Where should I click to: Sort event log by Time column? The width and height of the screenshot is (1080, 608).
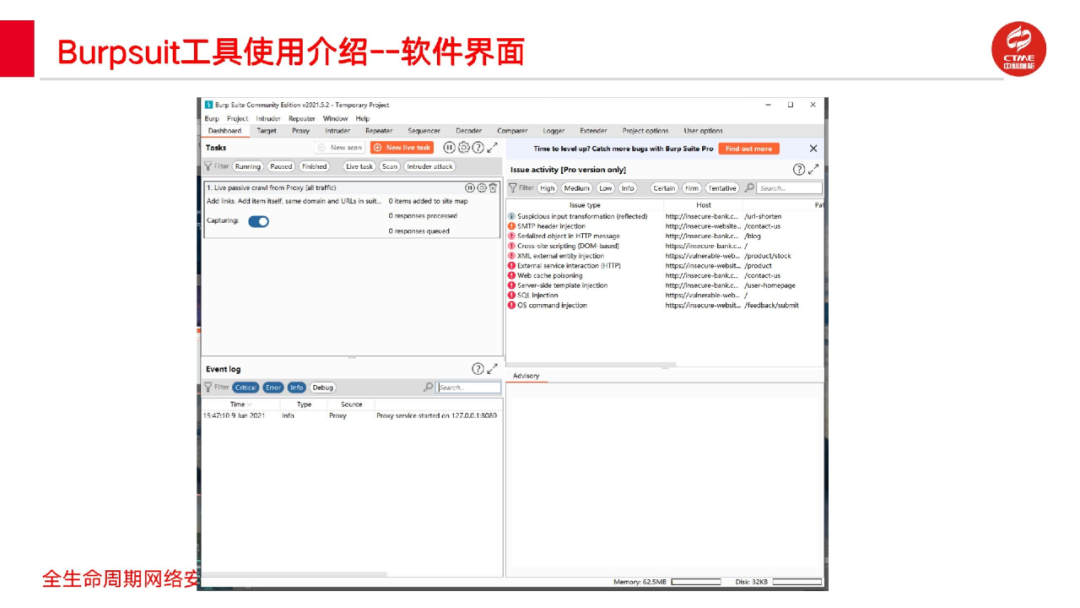point(241,405)
